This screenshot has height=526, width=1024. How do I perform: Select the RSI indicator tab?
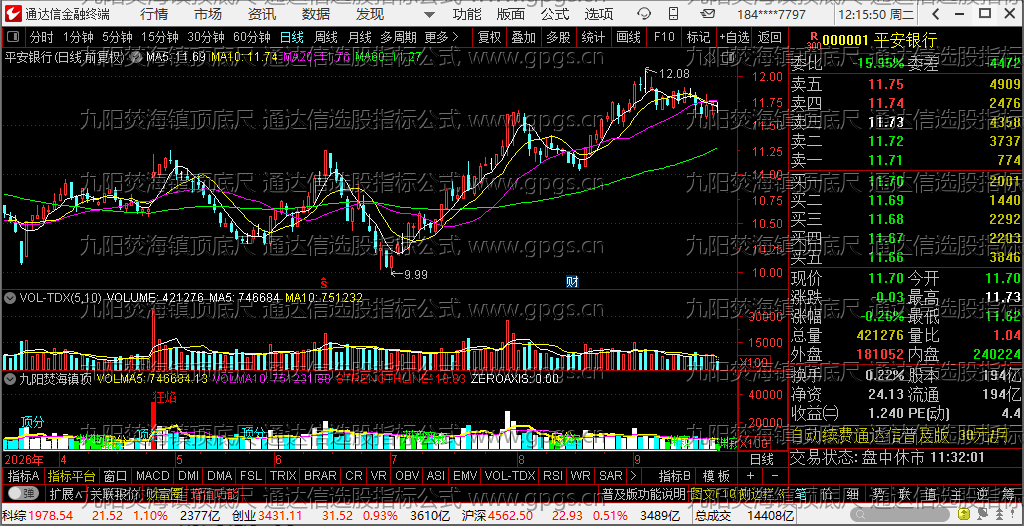pos(553,476)
